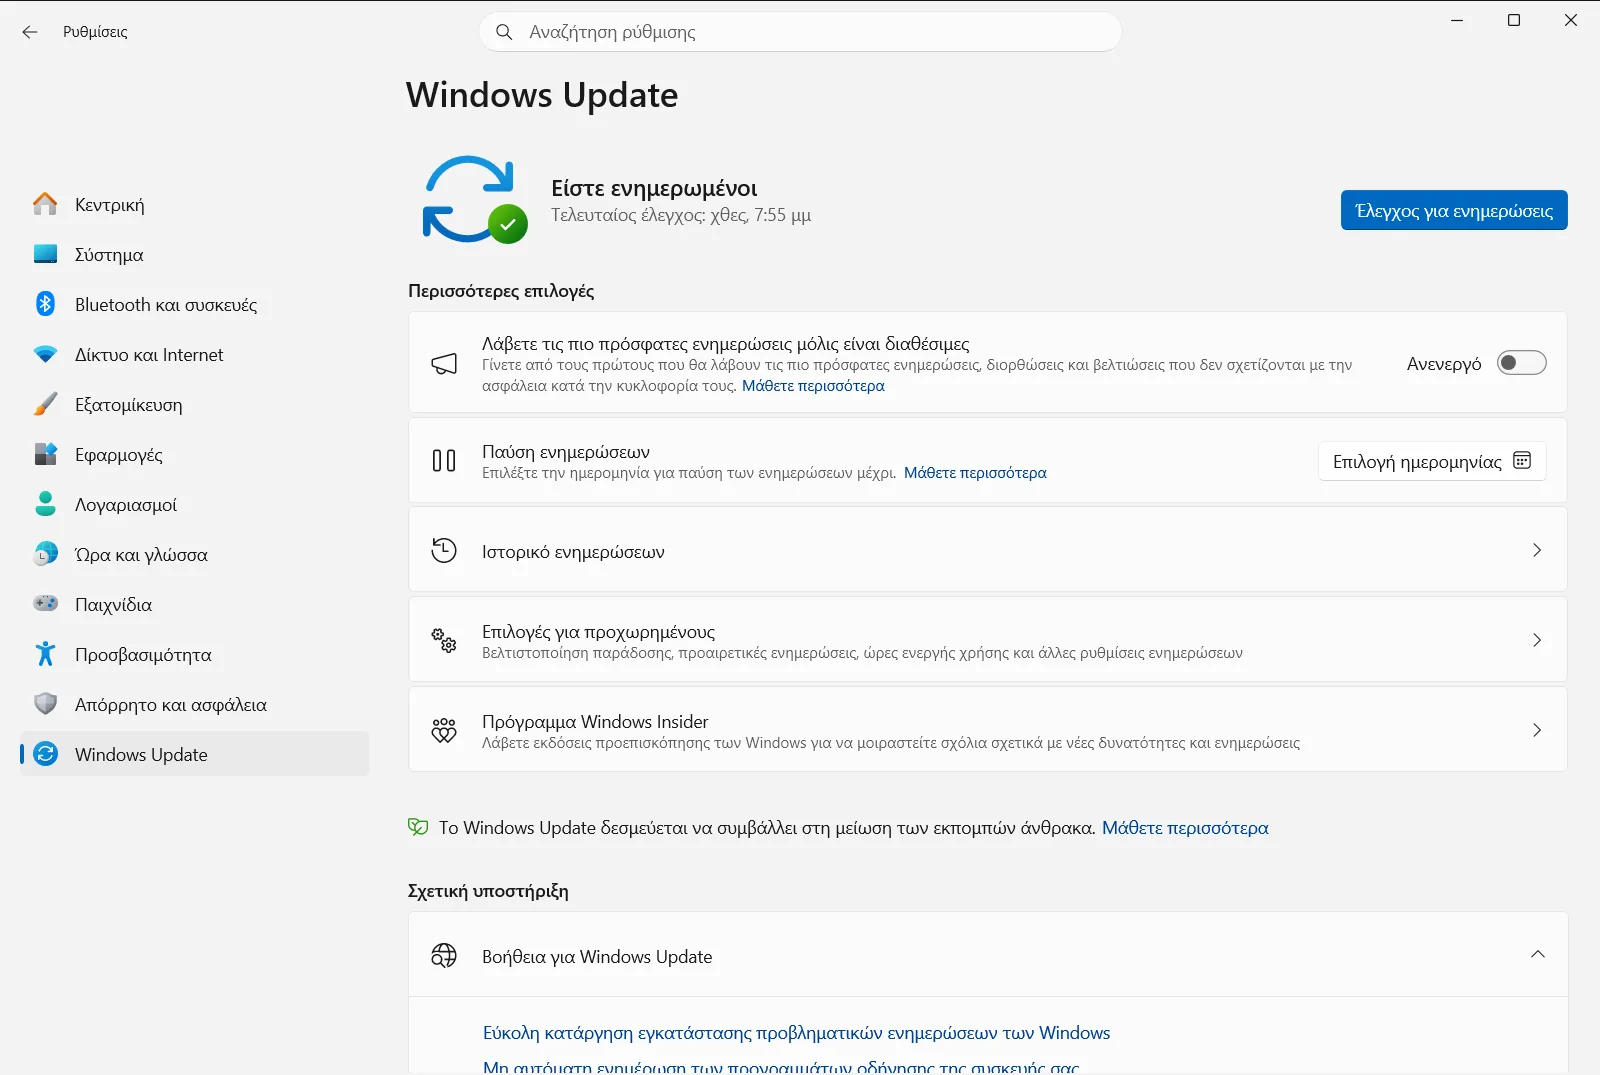Click the Προσβασιμότητα accessibility figure icon

45,654
